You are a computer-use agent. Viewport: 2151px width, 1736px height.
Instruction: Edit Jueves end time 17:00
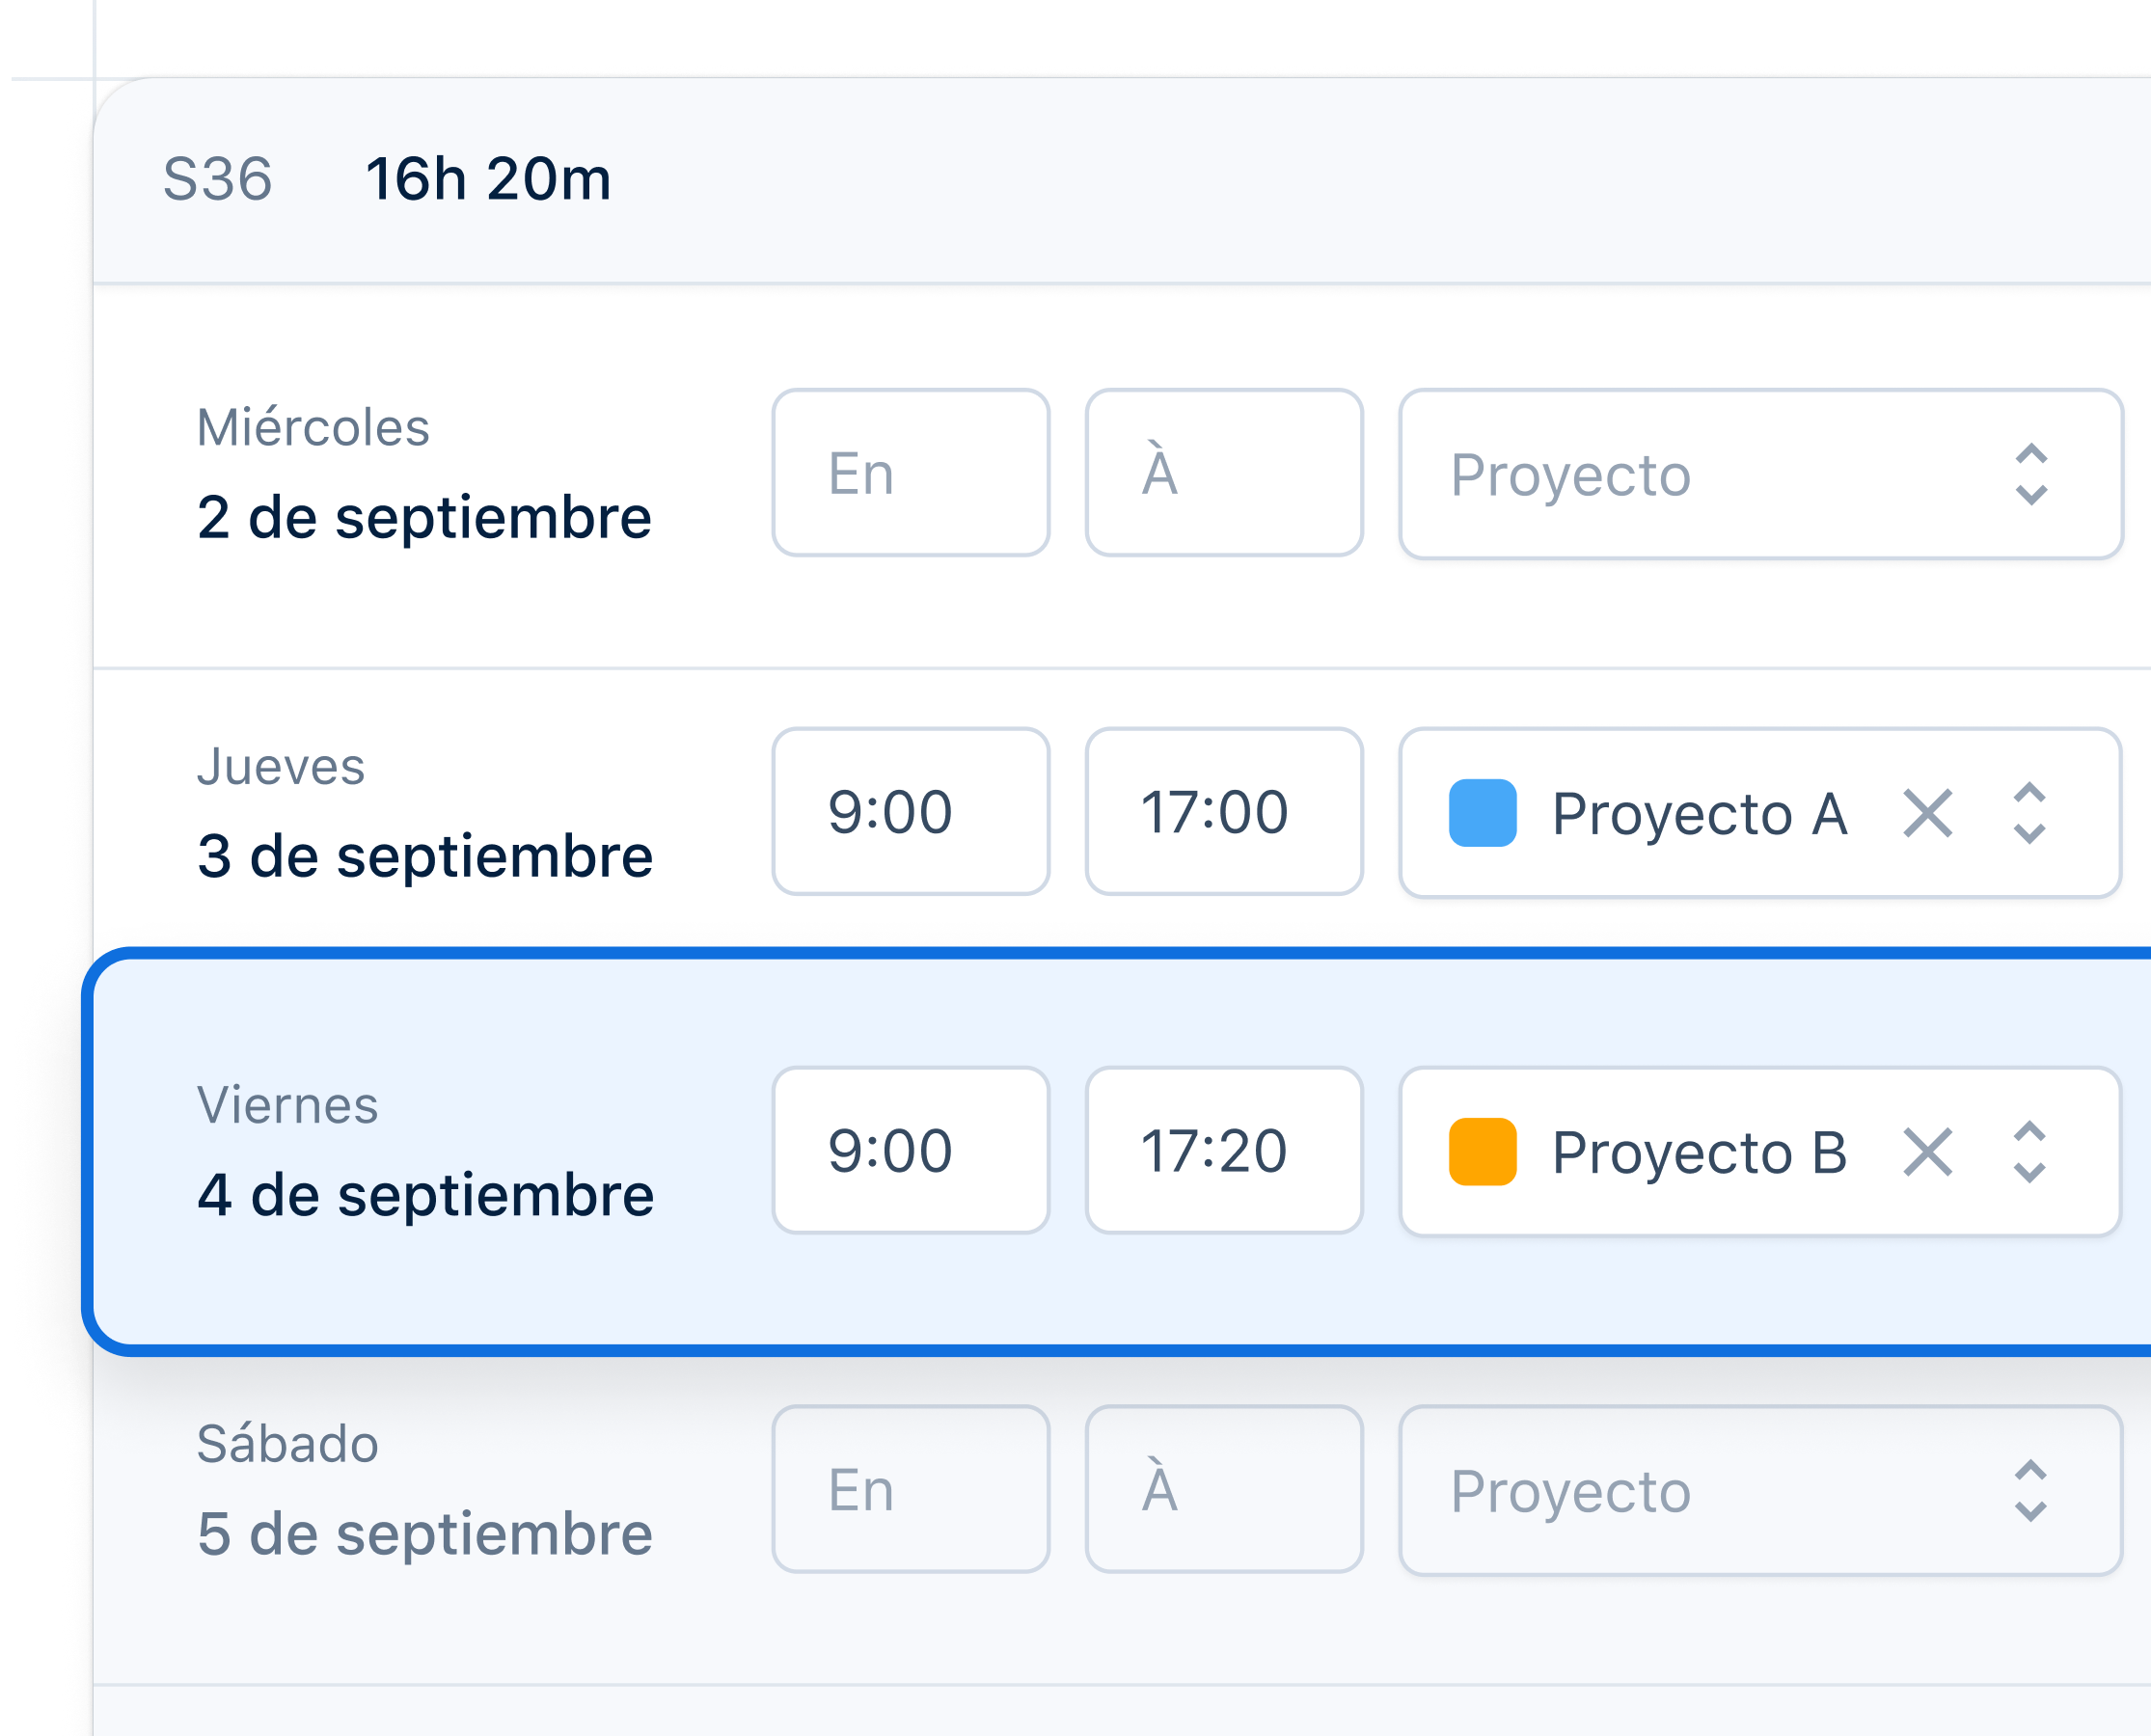1223,811
